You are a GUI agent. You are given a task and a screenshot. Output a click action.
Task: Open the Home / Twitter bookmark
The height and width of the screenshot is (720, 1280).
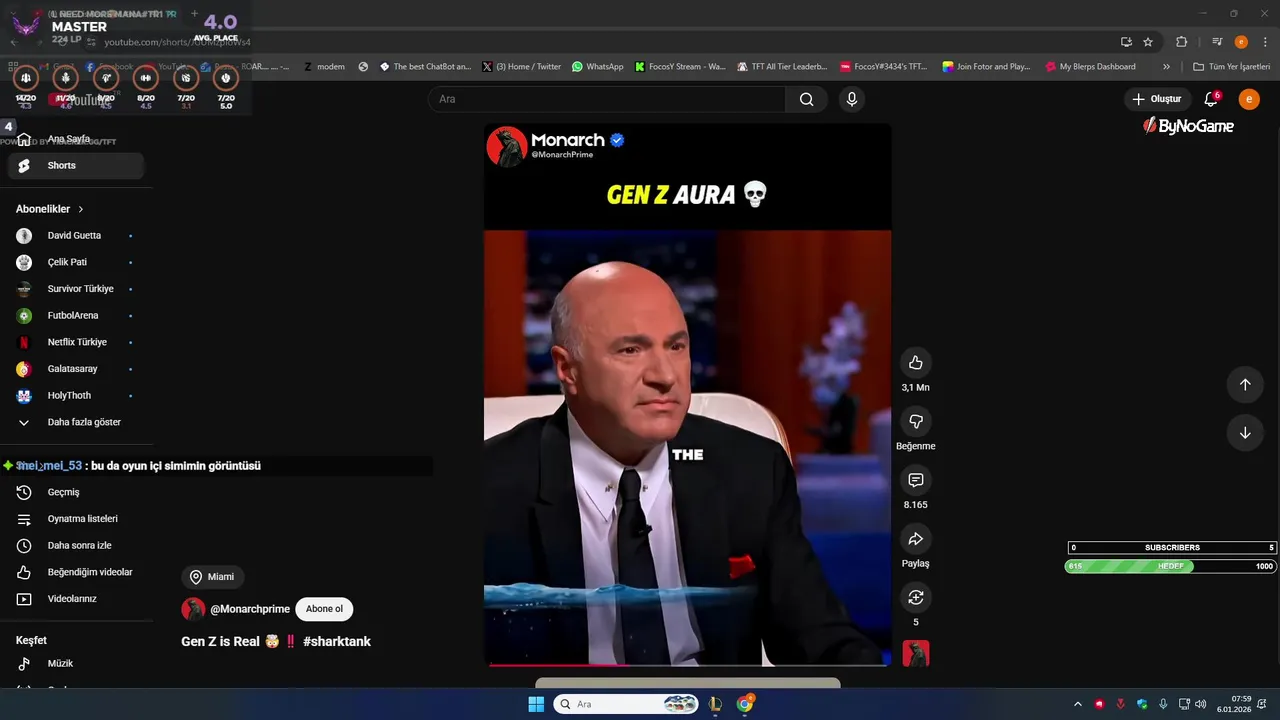pos(521,67)
